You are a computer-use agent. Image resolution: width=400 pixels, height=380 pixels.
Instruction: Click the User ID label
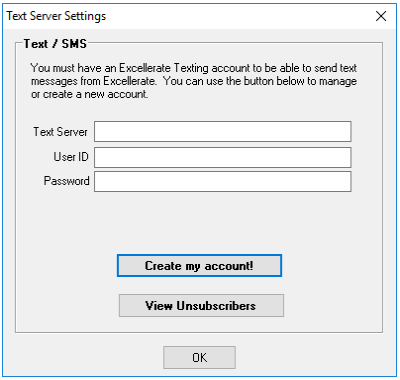71,157
